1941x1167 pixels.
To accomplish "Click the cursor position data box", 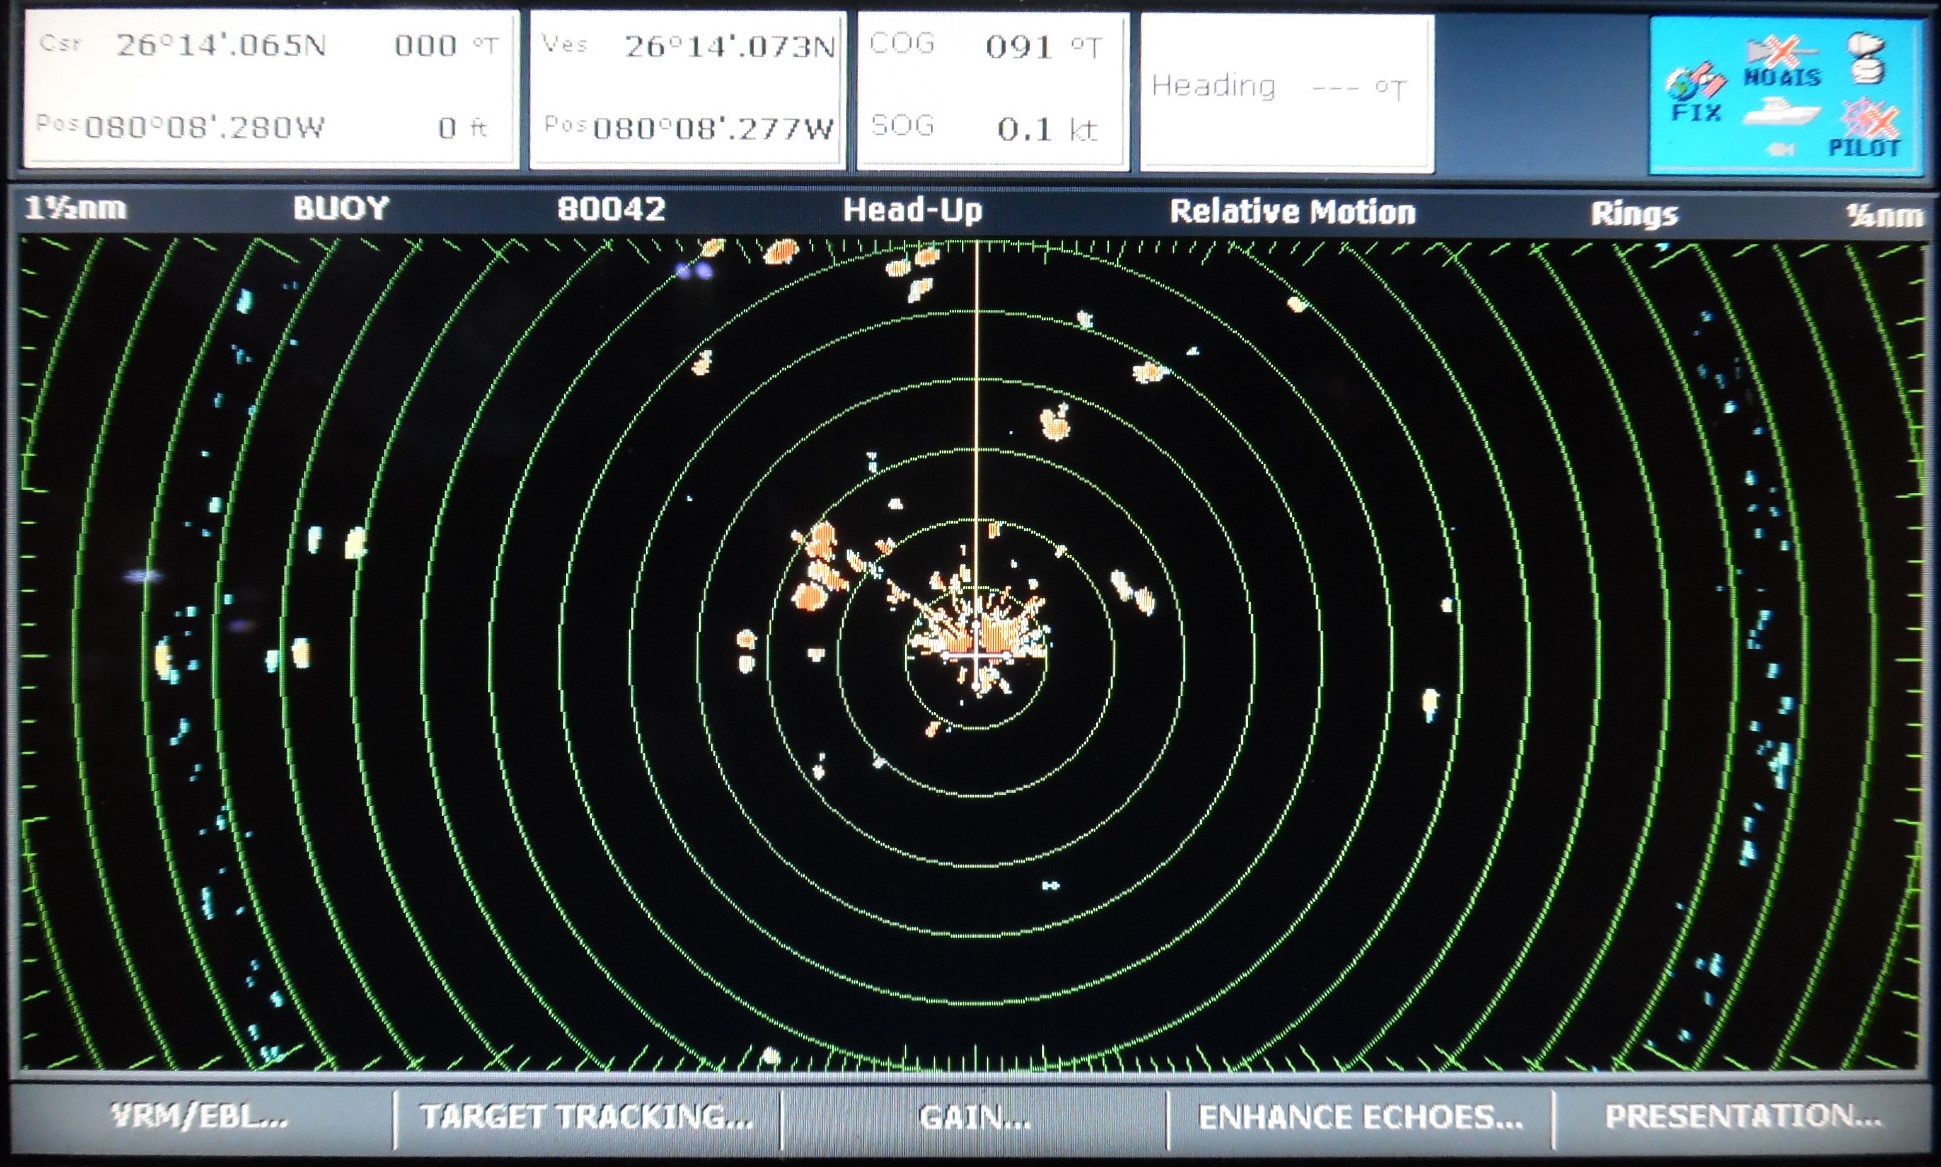I will (x=270, y=88).
